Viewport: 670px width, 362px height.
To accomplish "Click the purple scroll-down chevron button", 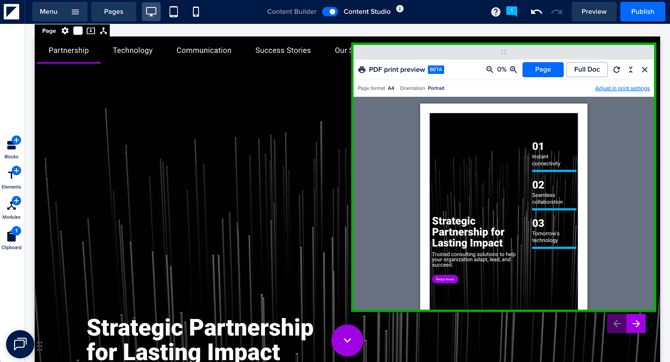I will point(347,340).
